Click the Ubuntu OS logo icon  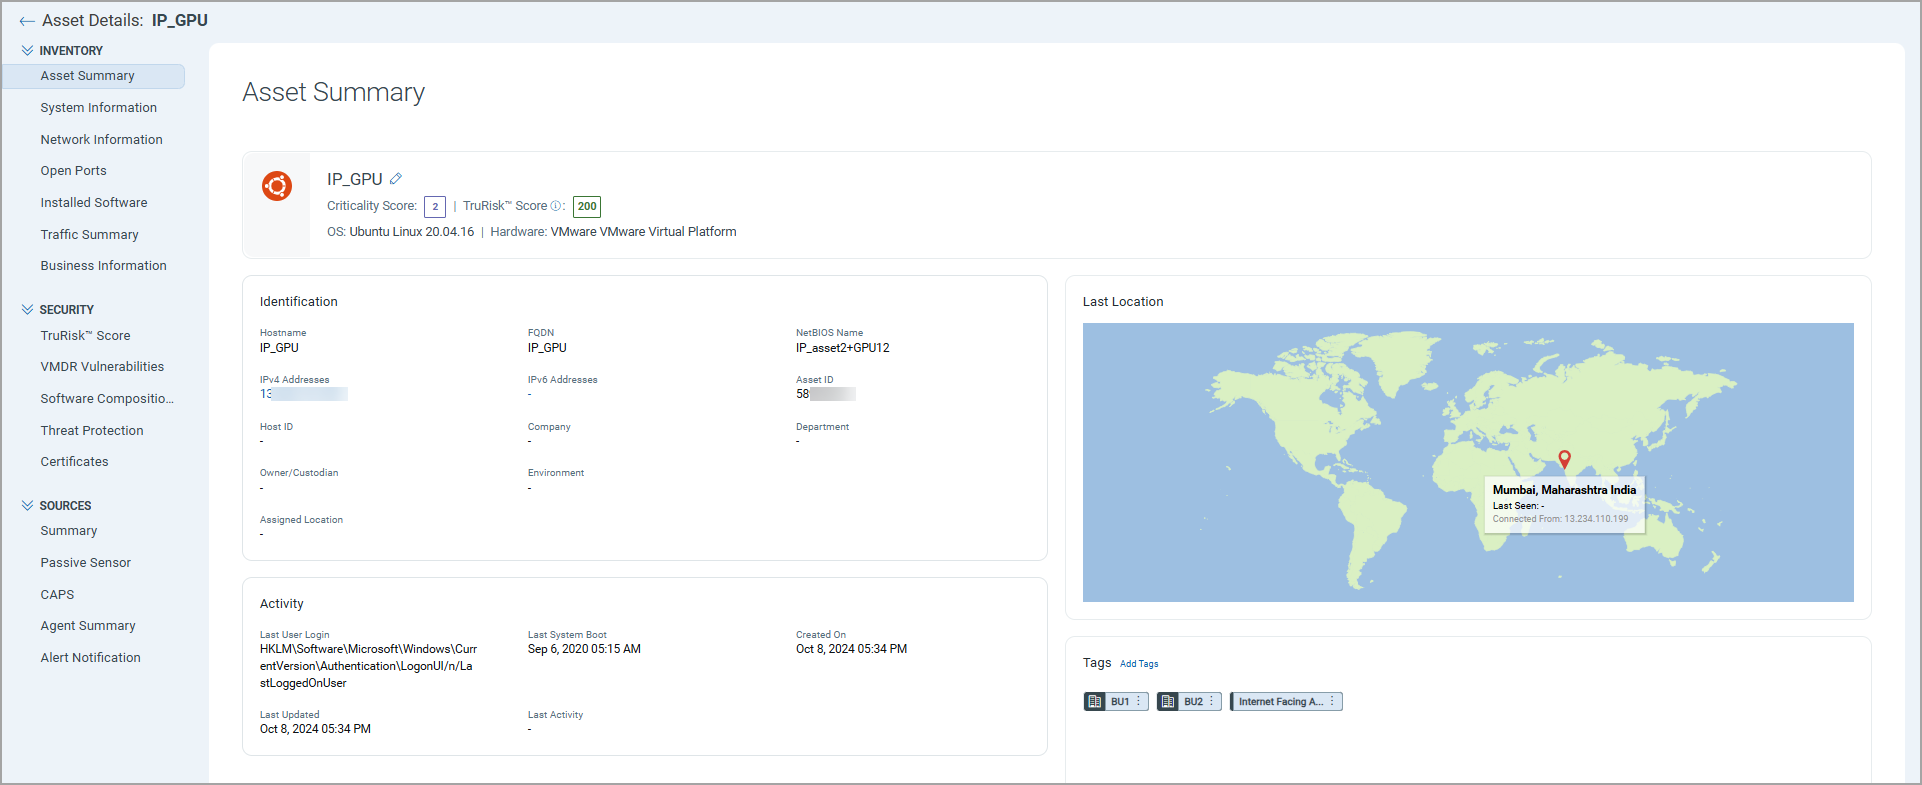pos(277,186)
